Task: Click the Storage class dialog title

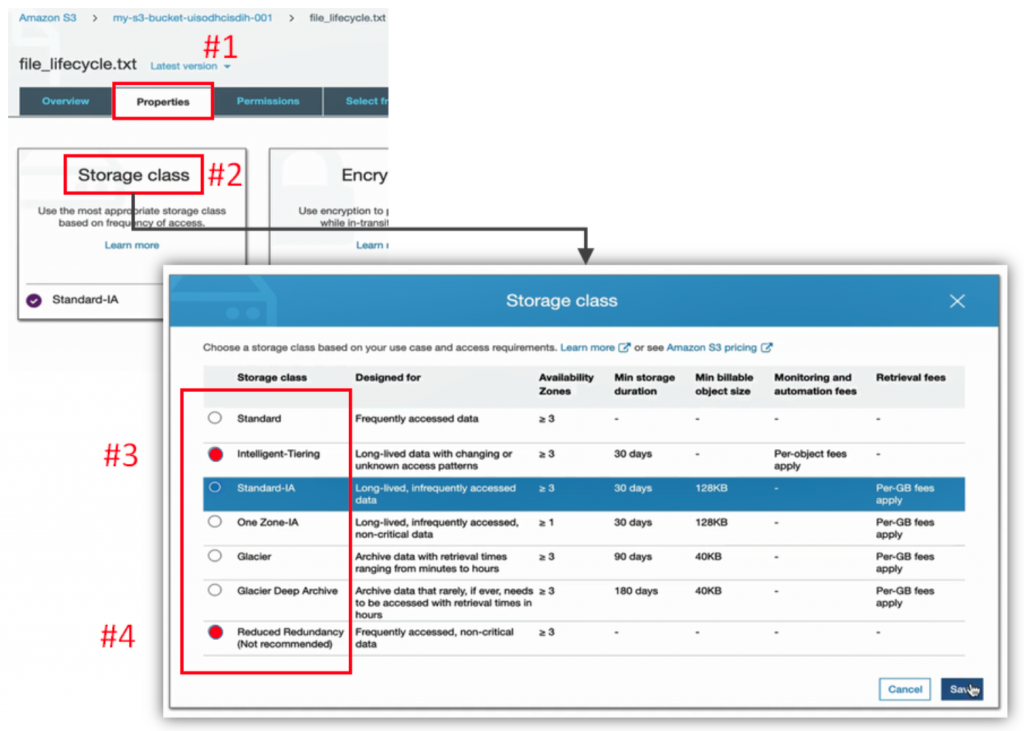Action: (562, 301)
